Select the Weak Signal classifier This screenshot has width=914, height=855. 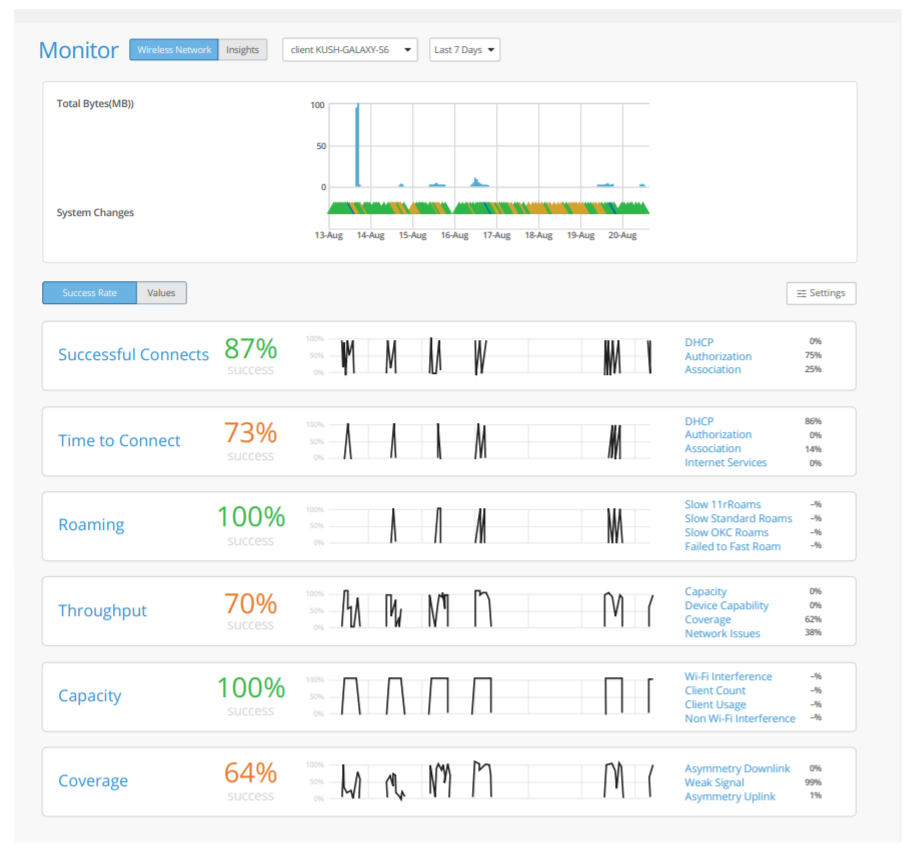click(715, 783)
